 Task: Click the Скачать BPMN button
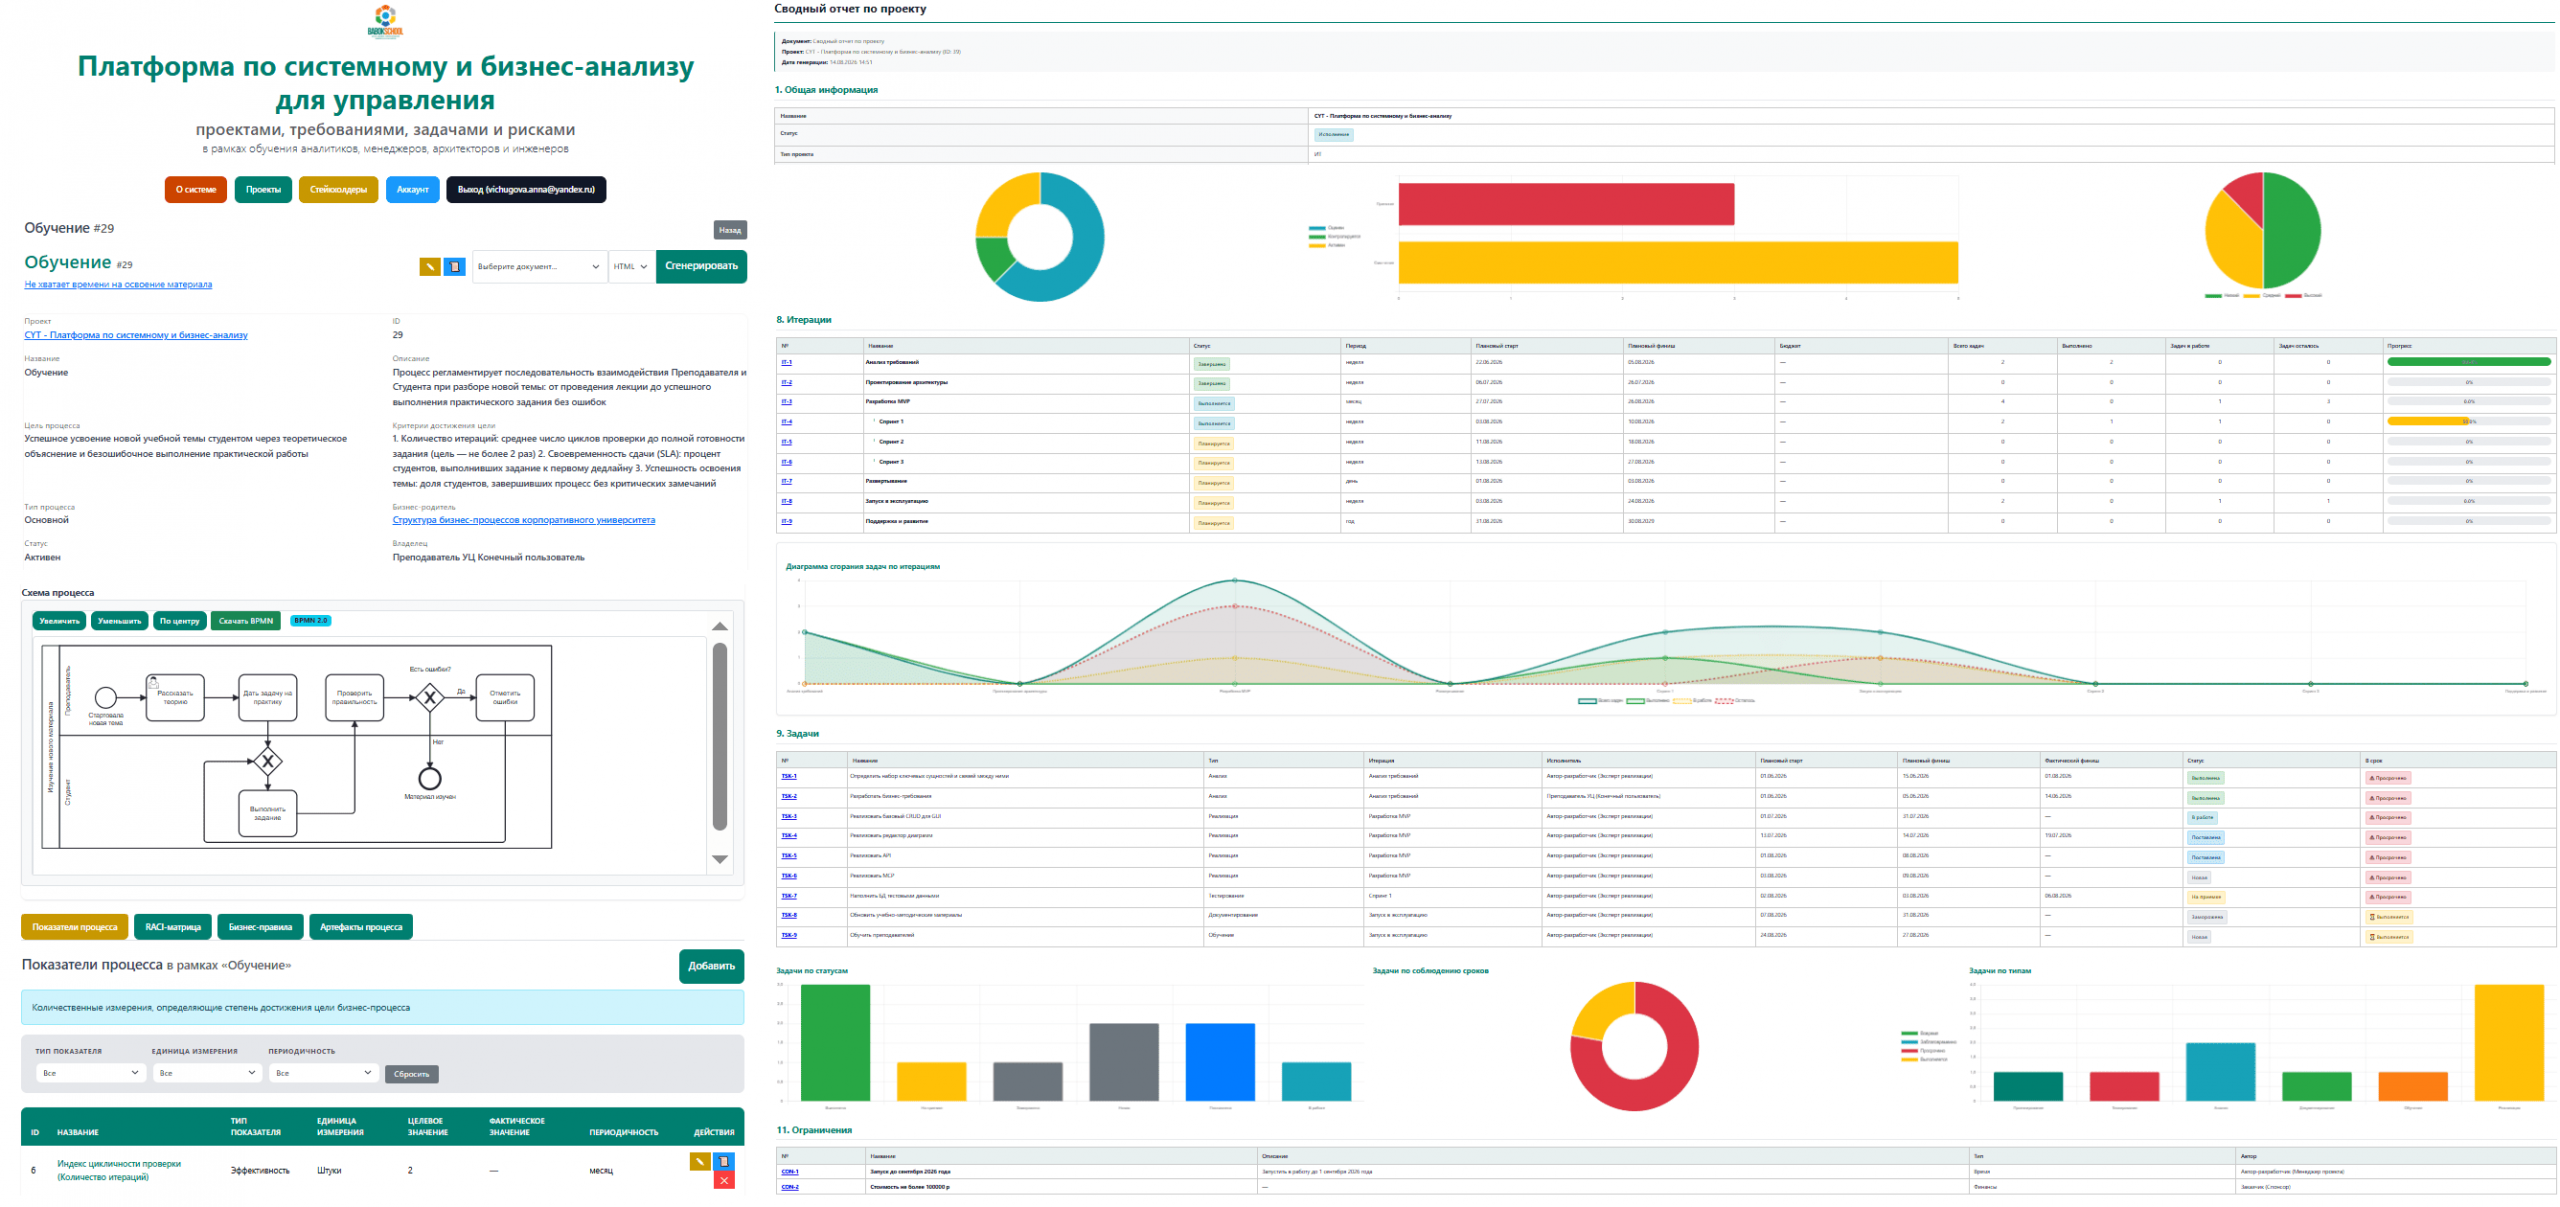tap(246, 621)
